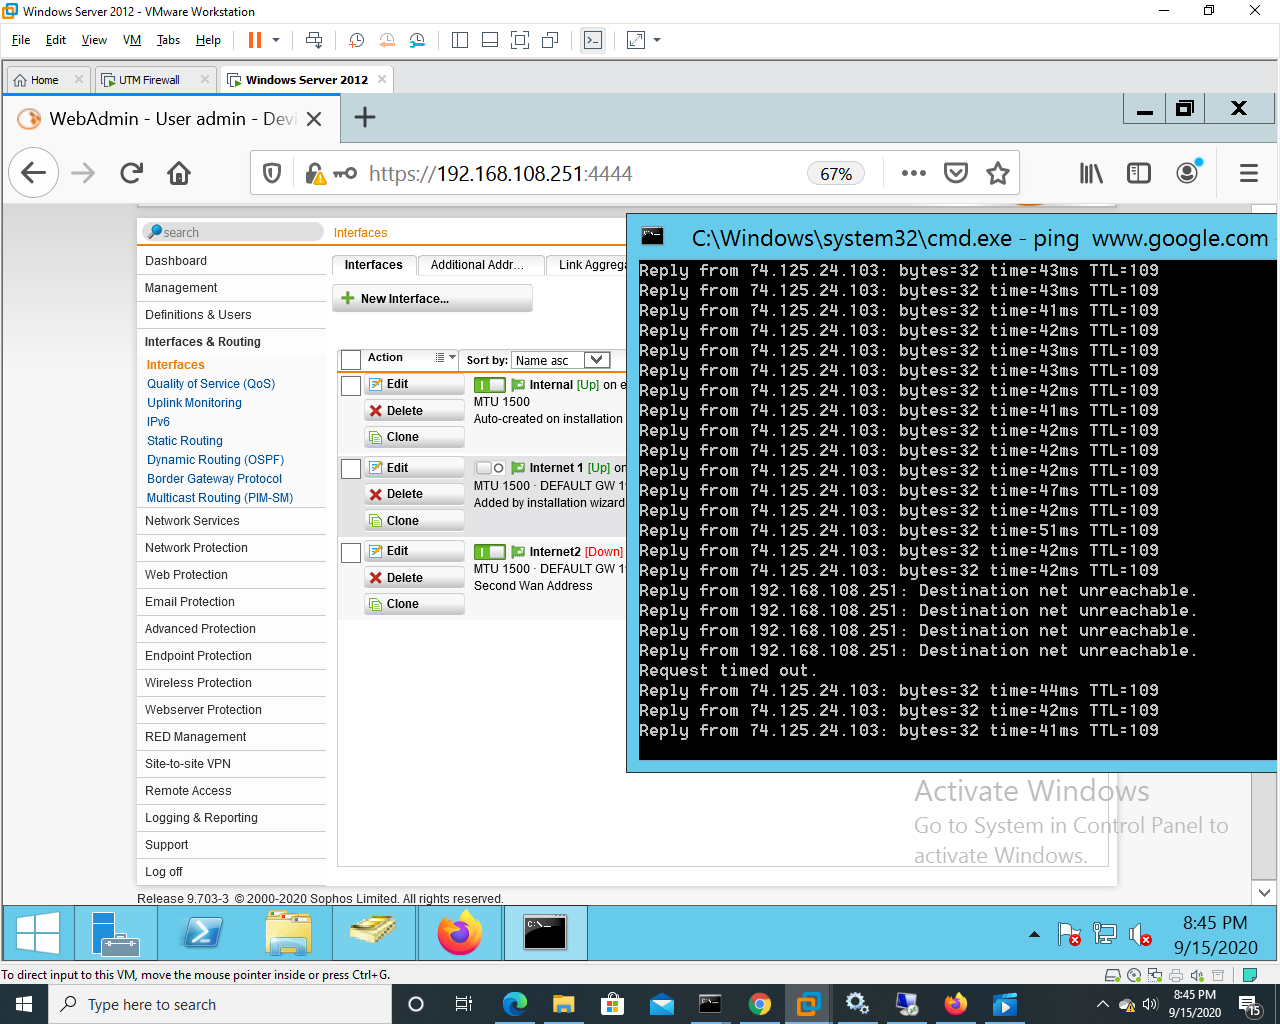Open Static Routing in sidebar

(x=185, y=441)
